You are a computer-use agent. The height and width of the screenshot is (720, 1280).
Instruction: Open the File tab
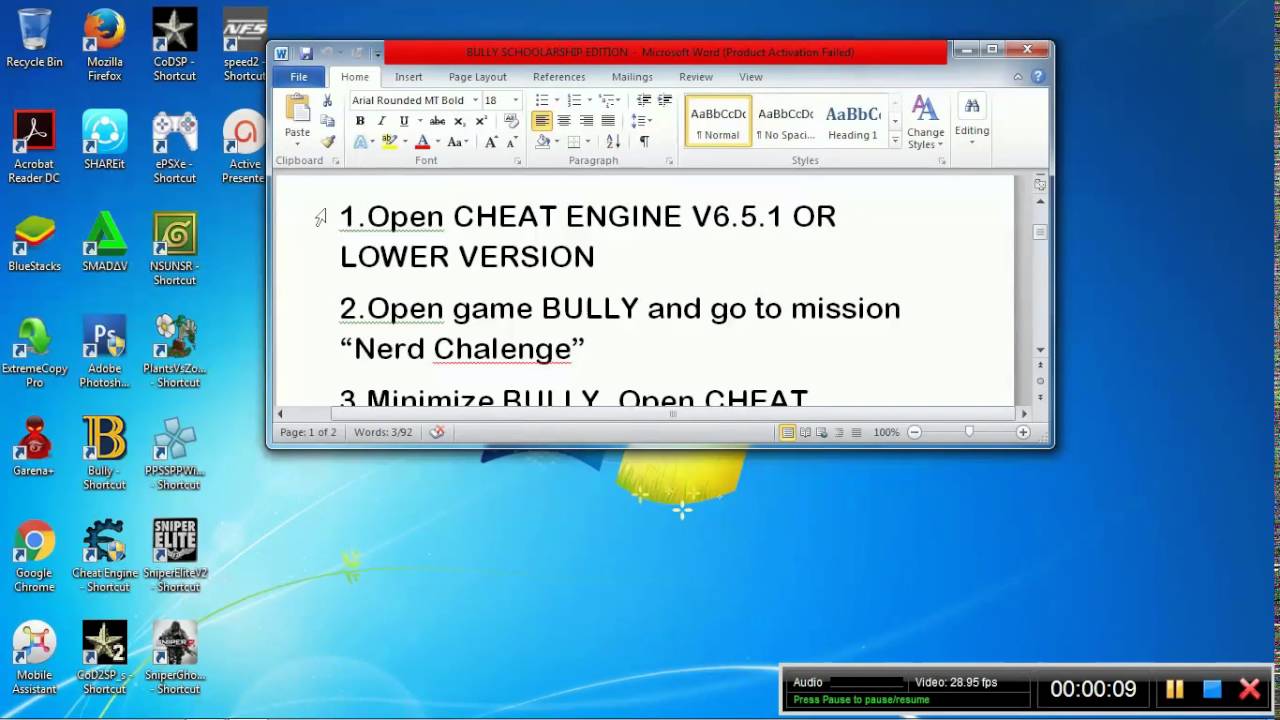(299, 77)
